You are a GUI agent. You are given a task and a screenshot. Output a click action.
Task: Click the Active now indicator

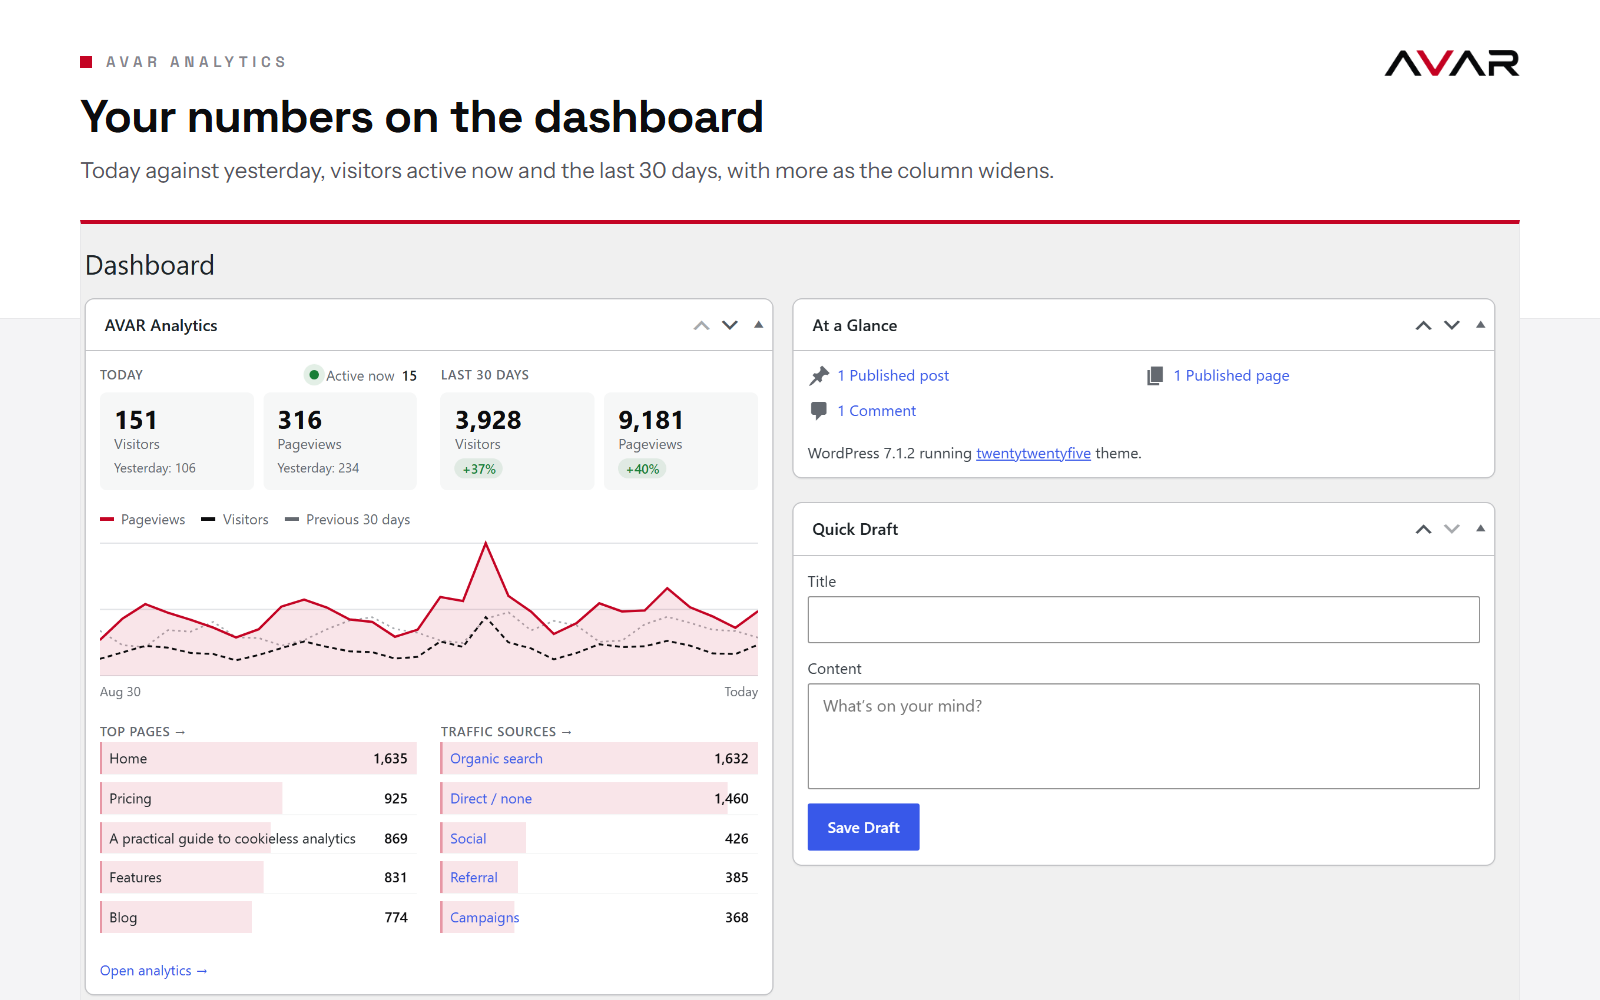[x=361, y=375]
